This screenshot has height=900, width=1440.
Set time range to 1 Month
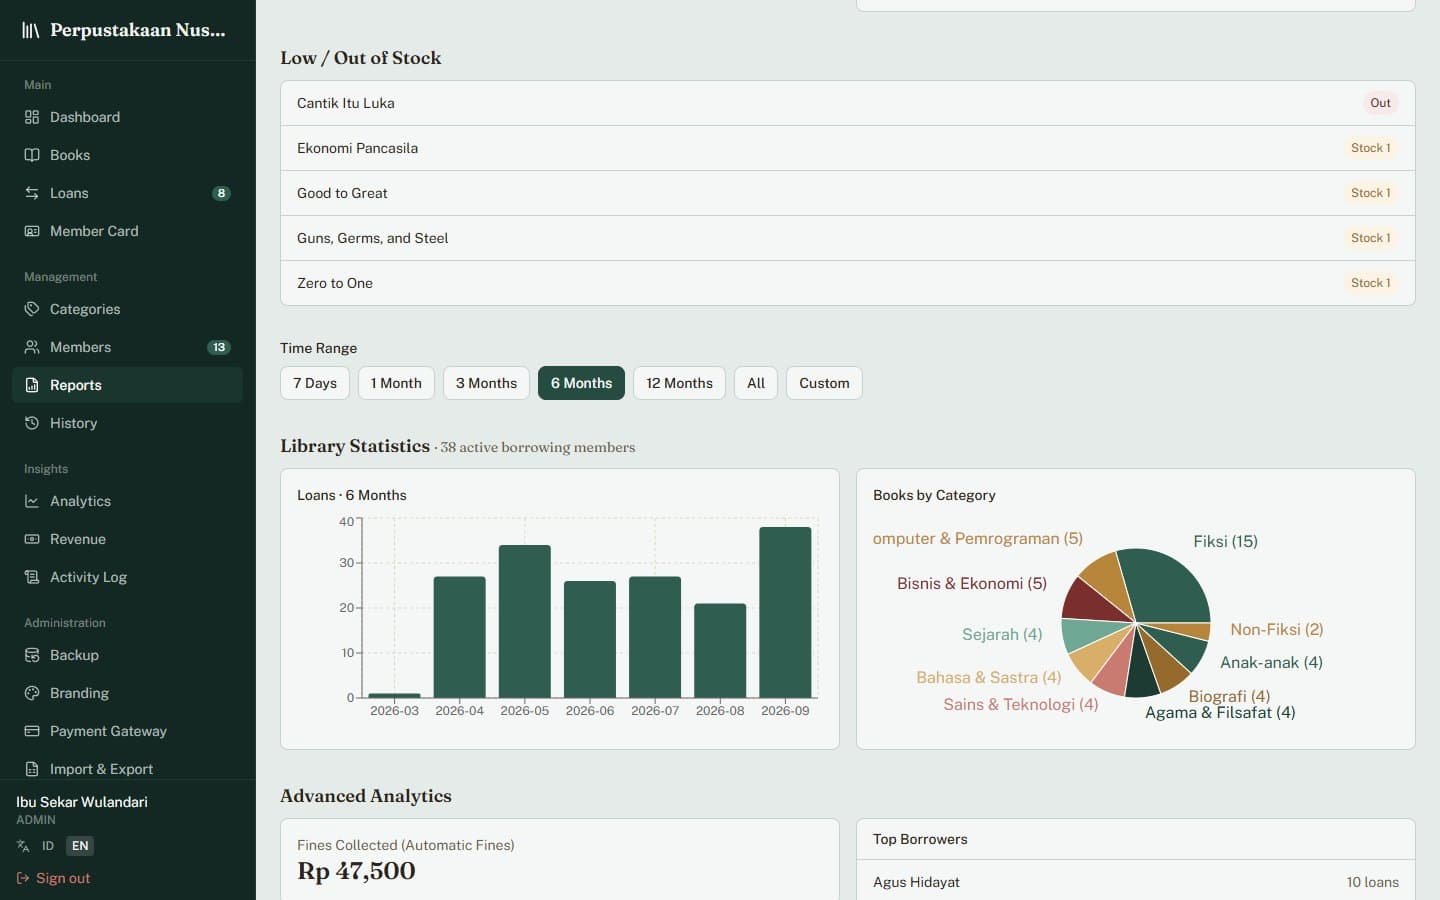(x=396, y=383)
